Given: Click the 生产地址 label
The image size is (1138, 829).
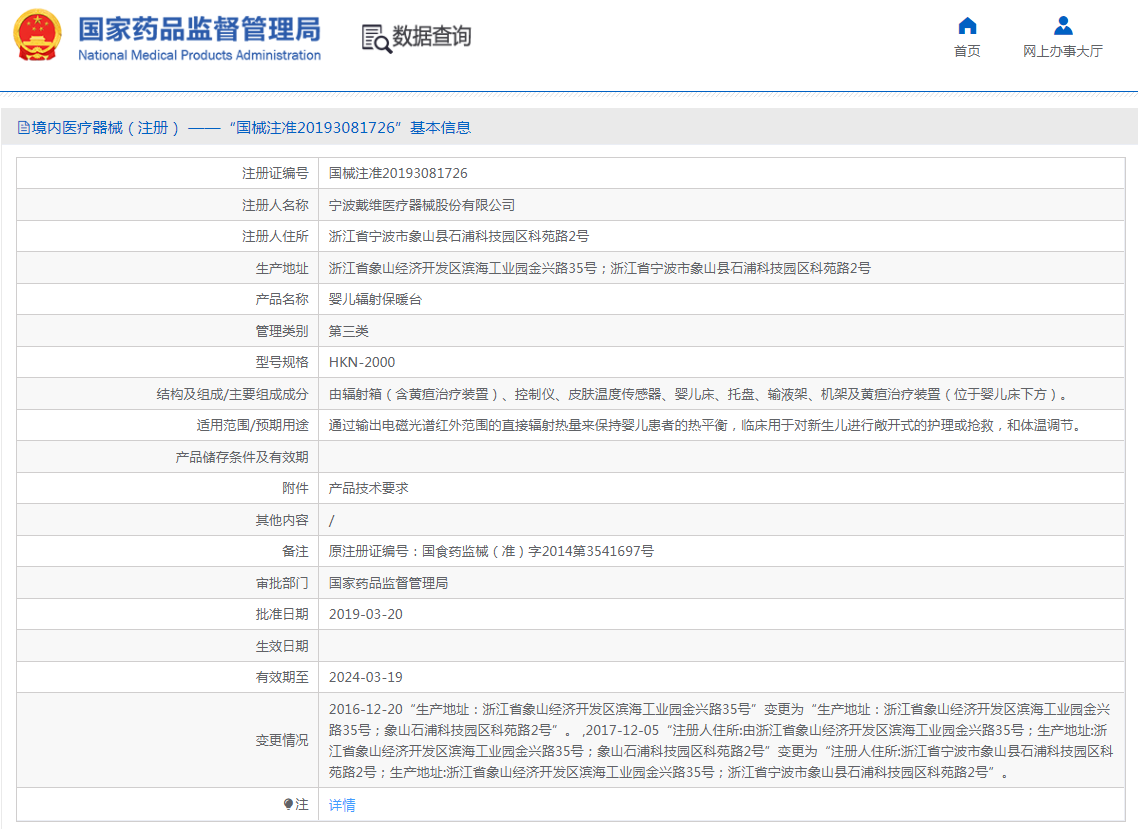Looking at the screenshot, I should (x=282, y=269).
